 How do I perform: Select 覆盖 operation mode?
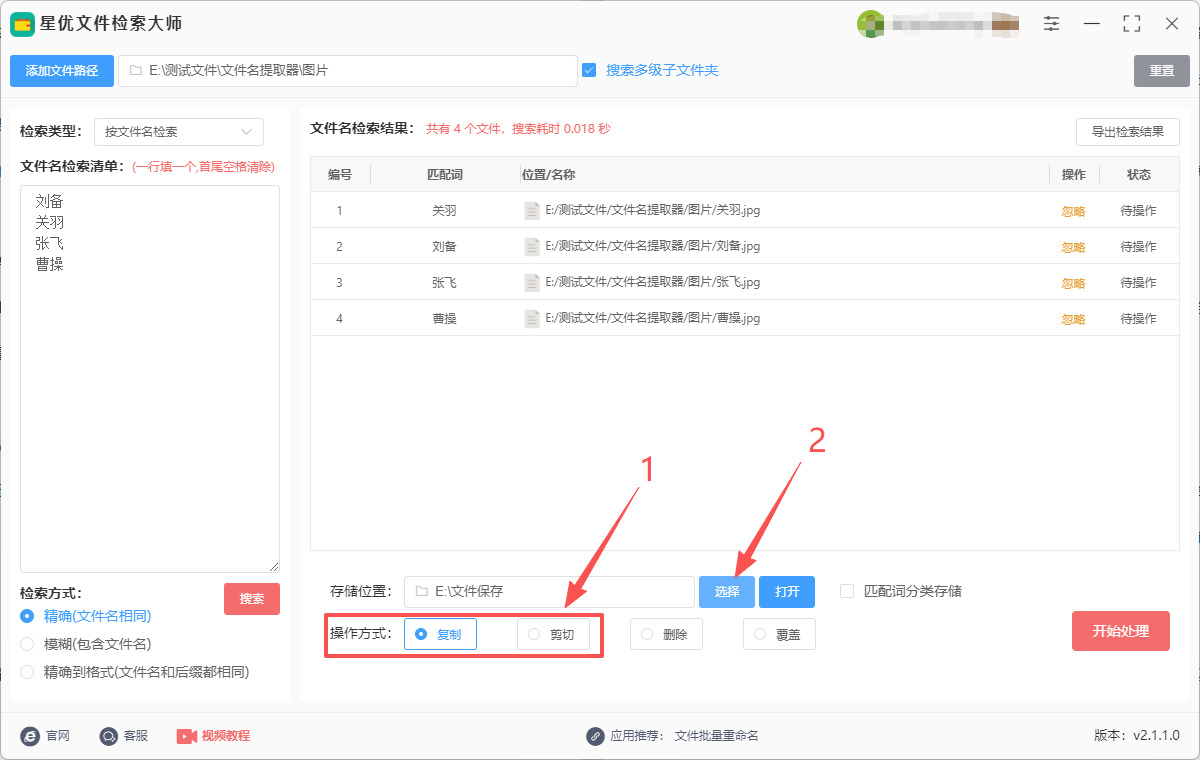[x=779, y=634]
